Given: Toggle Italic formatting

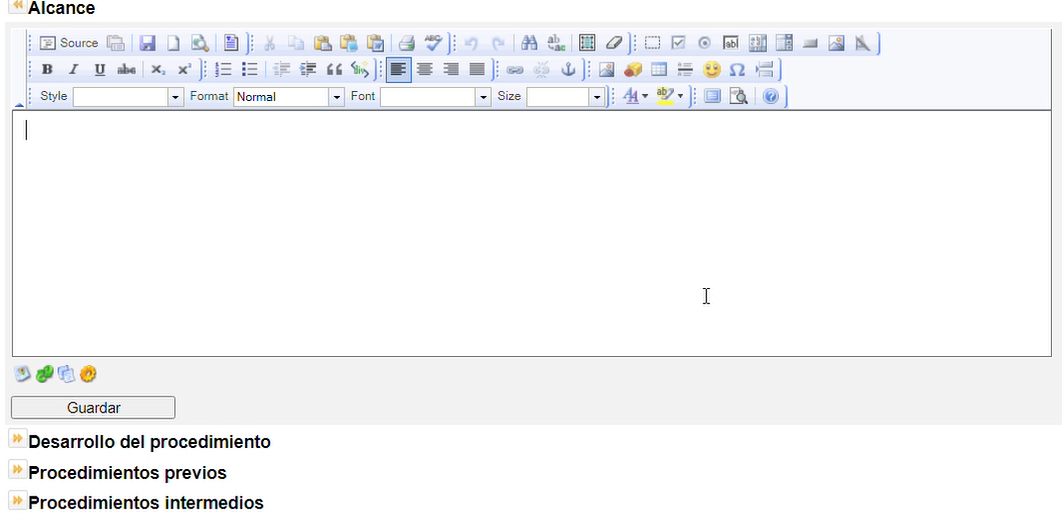Looking at the screenshot, I should pos(74,69).
